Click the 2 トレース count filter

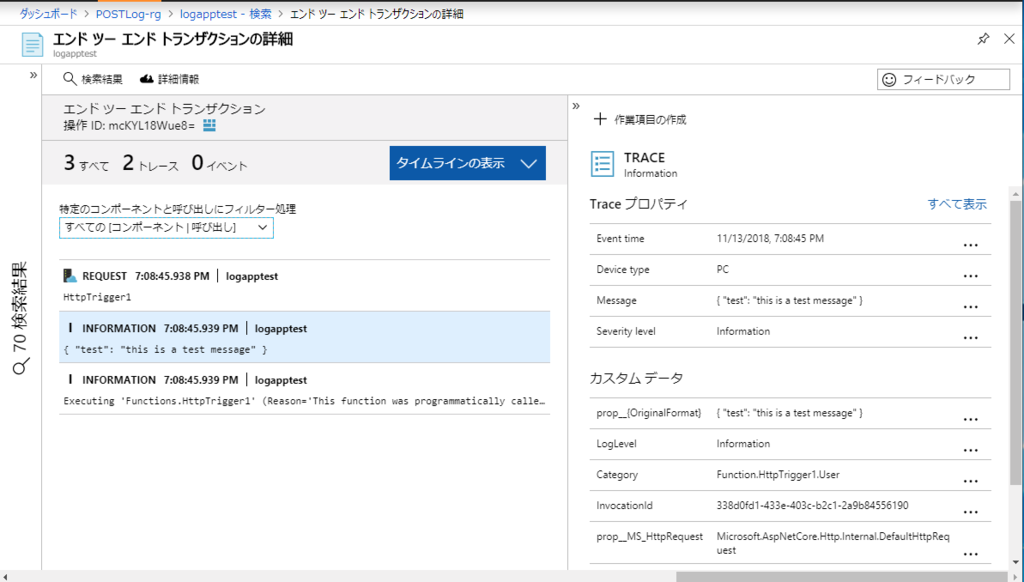click(150, 163)
